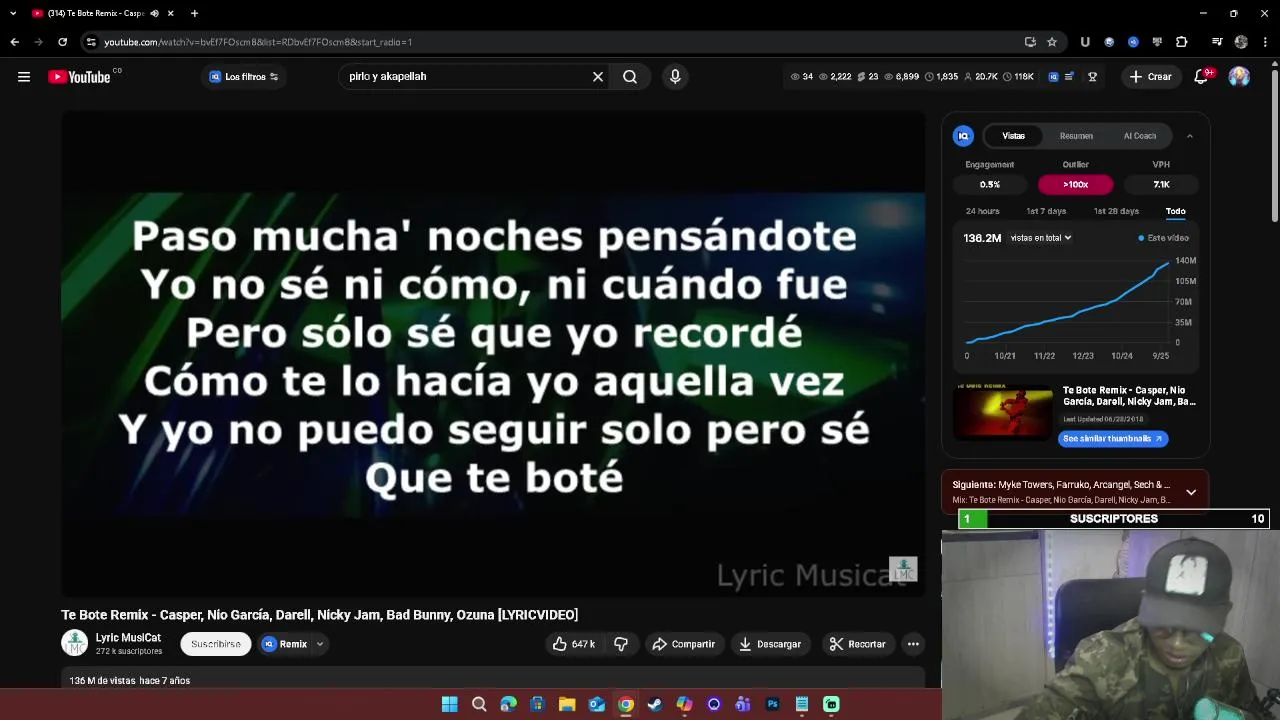Click See similar thumbnails button
Viewport: 1280px width, 720px height.
pyautogui.click(x=1112, y=438)
